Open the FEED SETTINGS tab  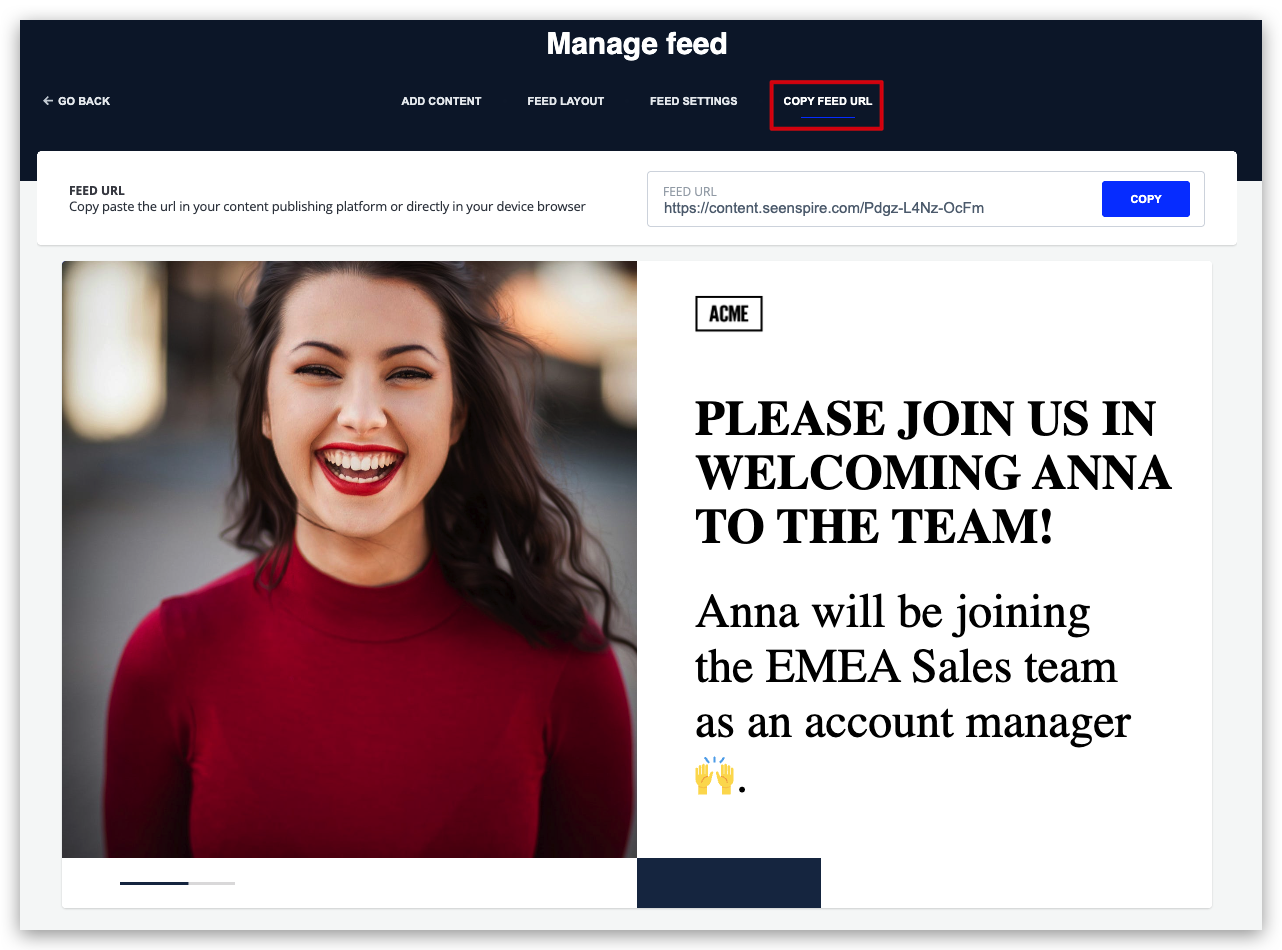(x=693, y=101)
